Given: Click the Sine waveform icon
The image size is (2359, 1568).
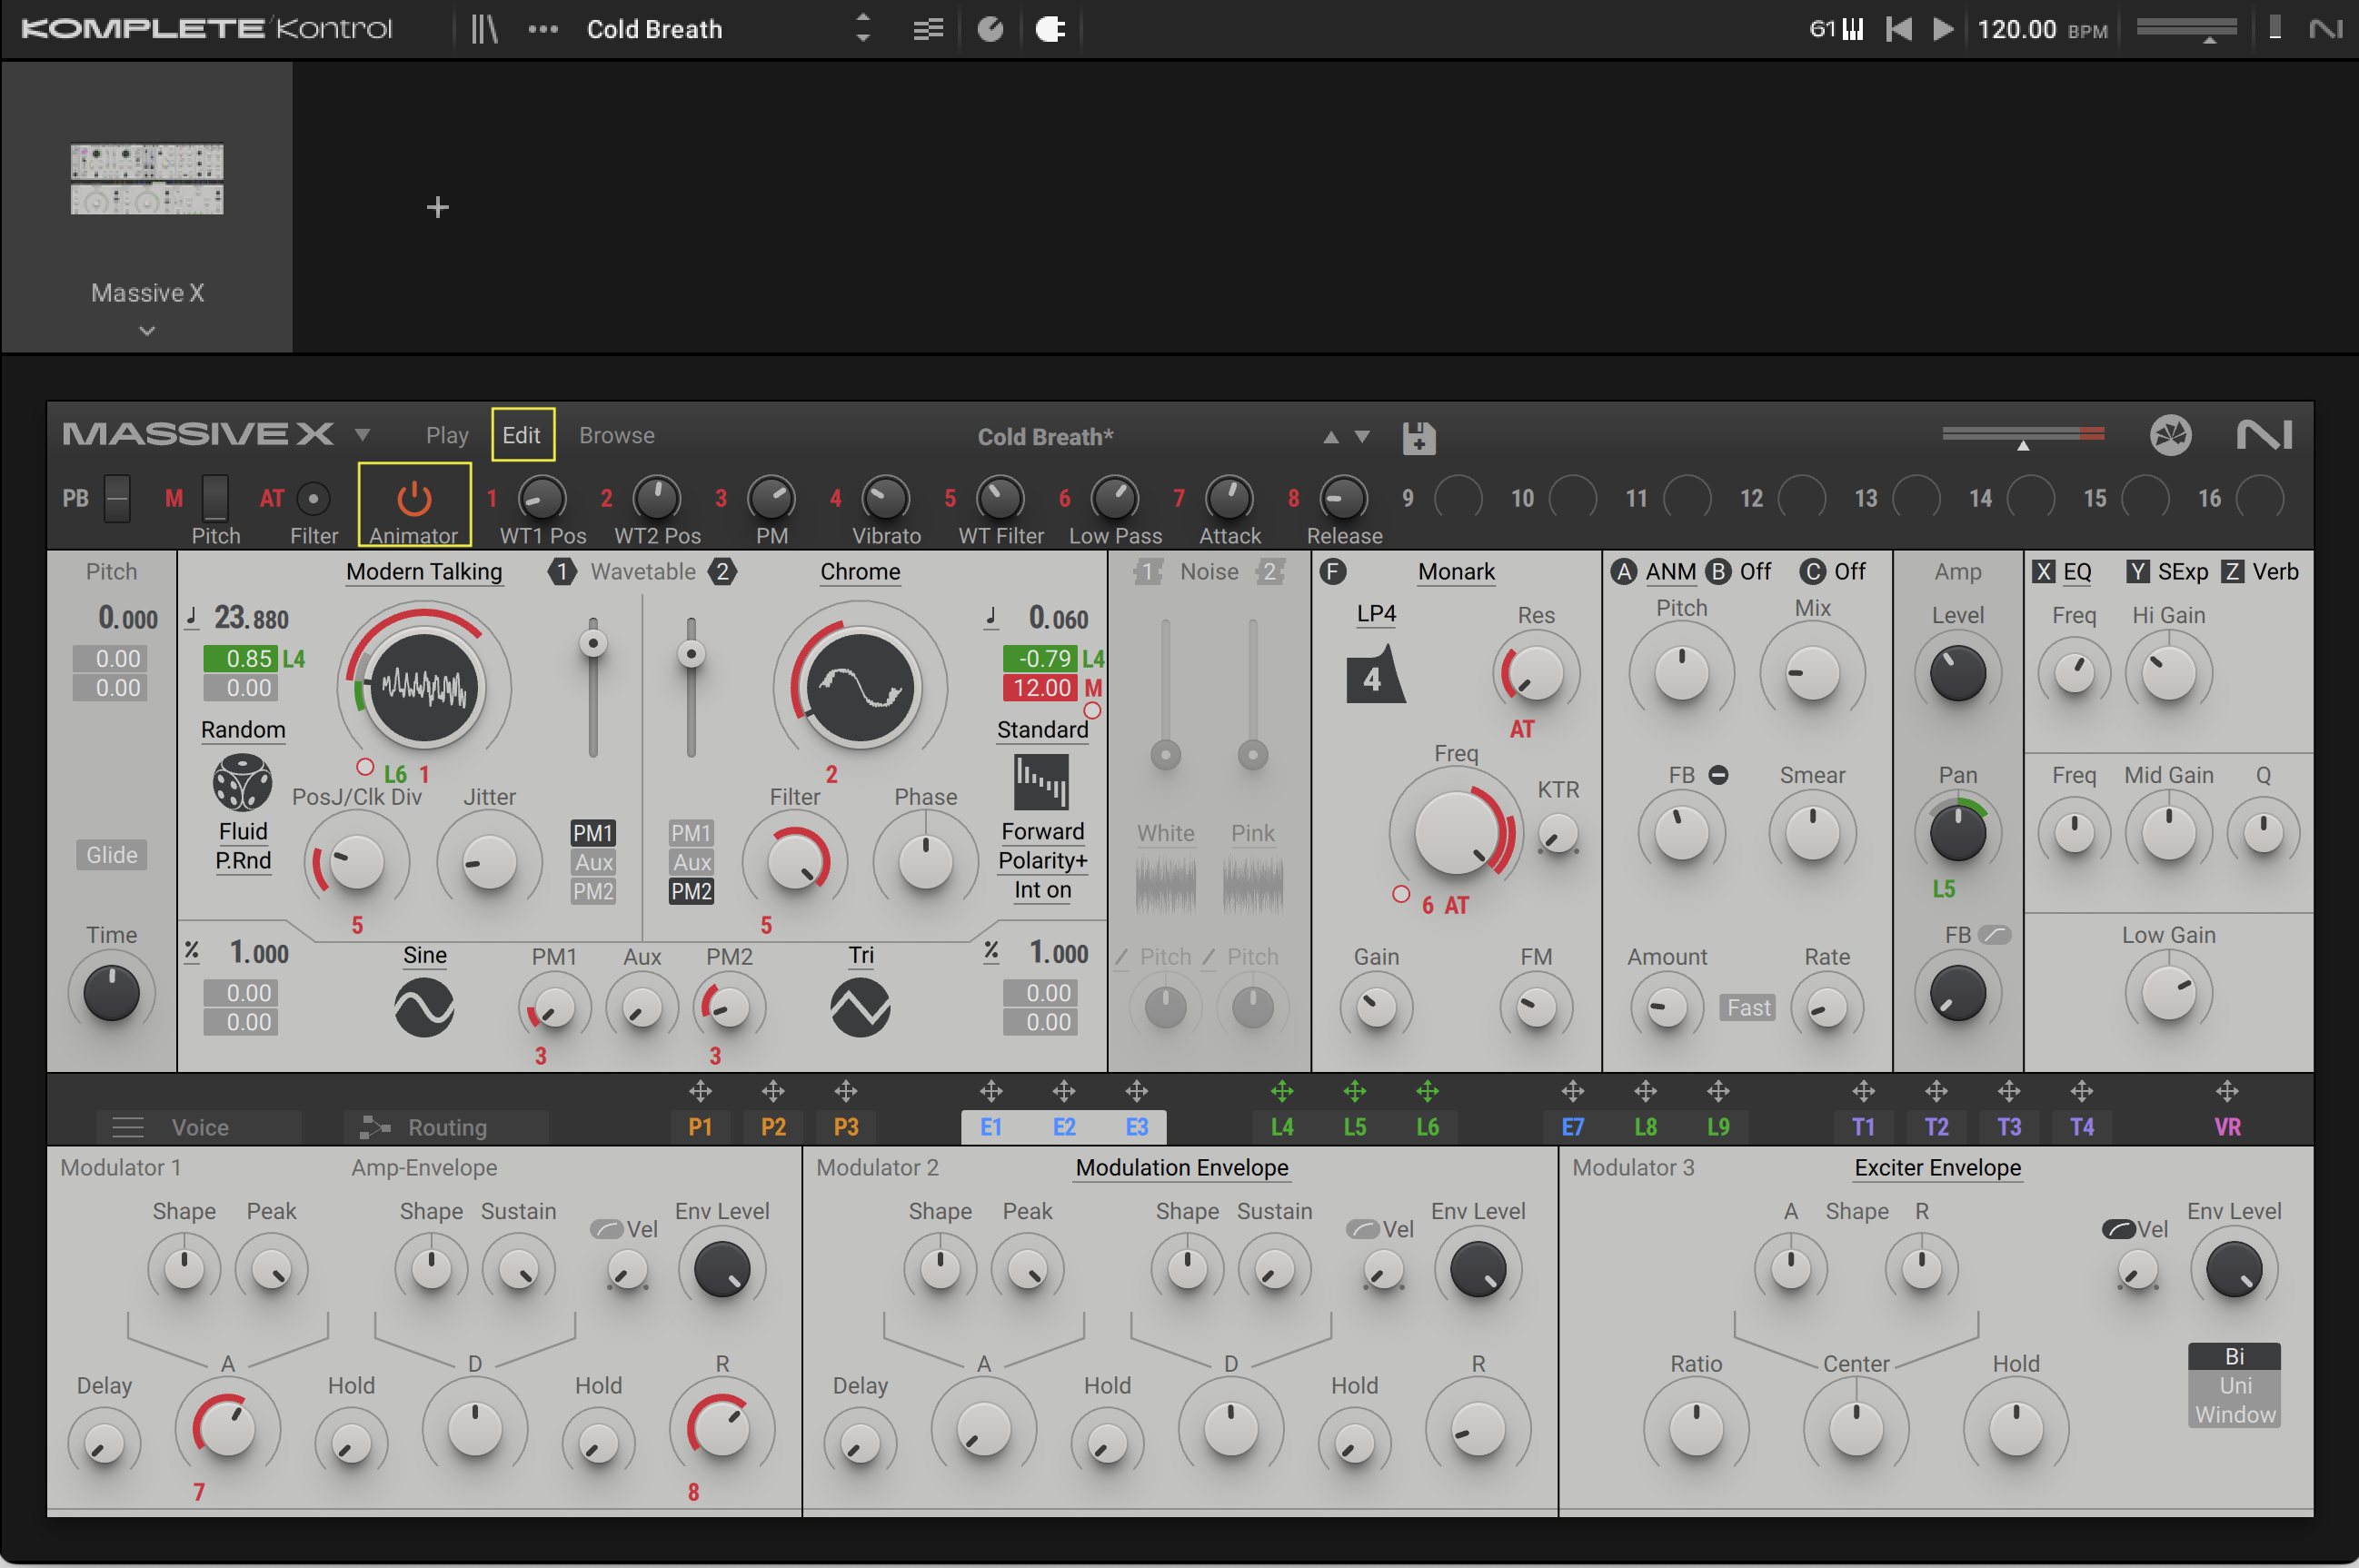Looking at the screenshot, I should pos(424,1007).
